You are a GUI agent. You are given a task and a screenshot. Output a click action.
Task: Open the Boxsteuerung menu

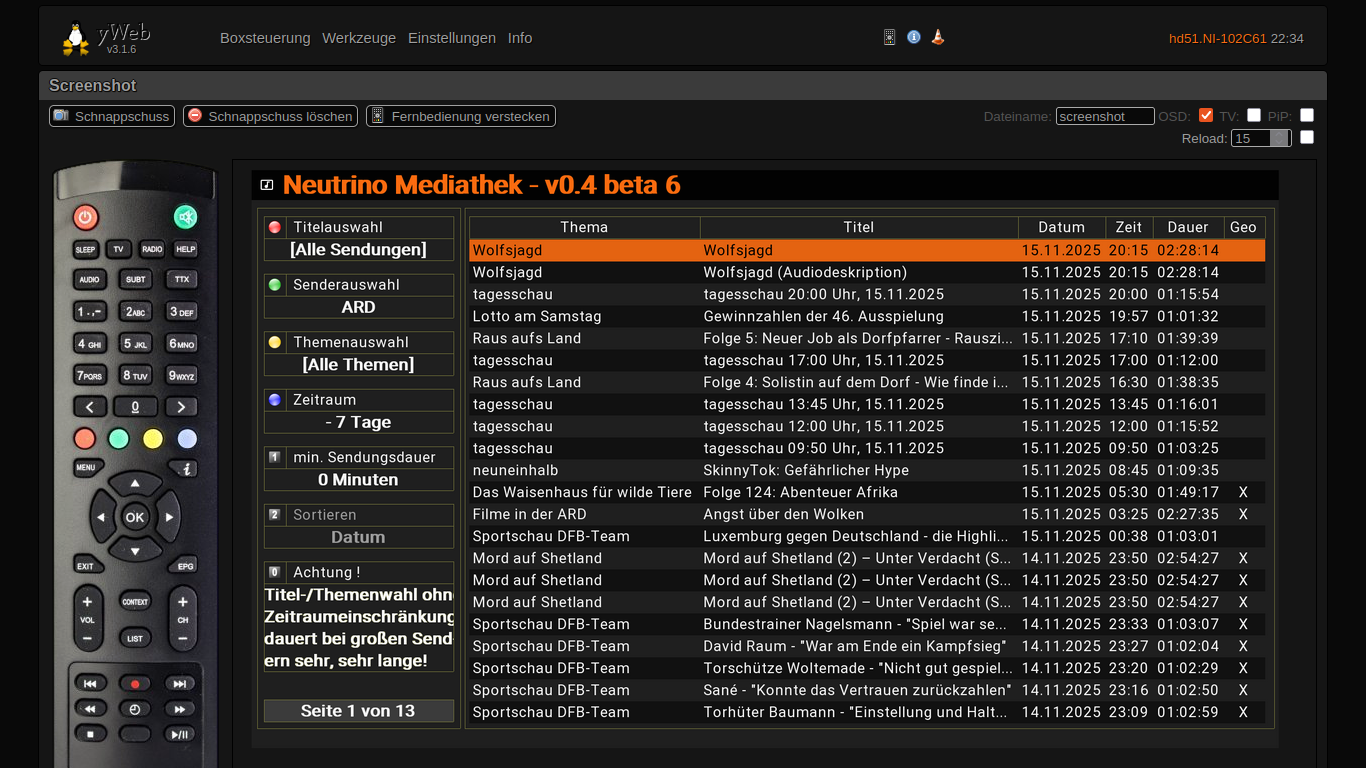coord(265,38)
